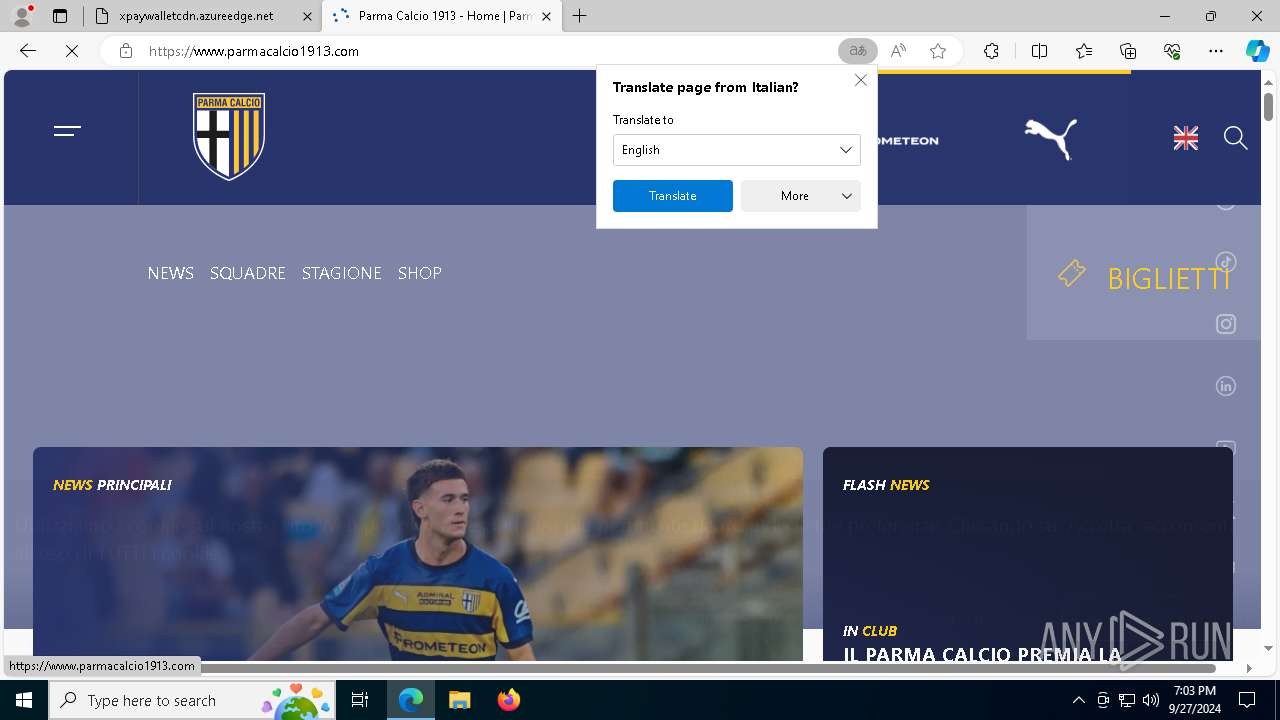Screen dimensions: 1280x720
Task: Open the Instagram social icon
Action: [x=1226, y=324]
